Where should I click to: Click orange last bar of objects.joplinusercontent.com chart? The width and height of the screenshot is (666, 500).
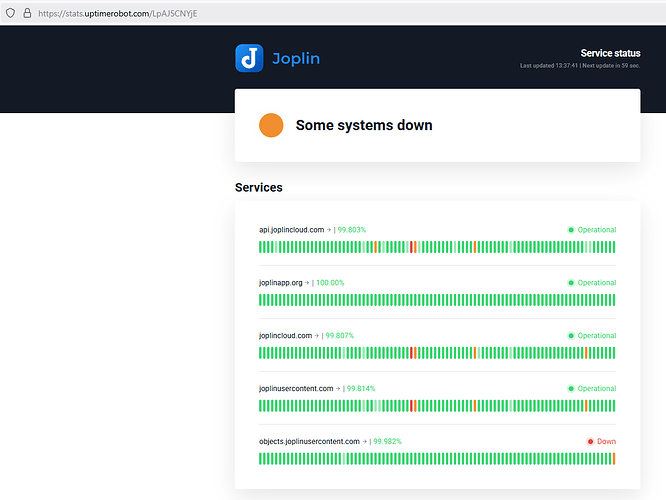614,459
